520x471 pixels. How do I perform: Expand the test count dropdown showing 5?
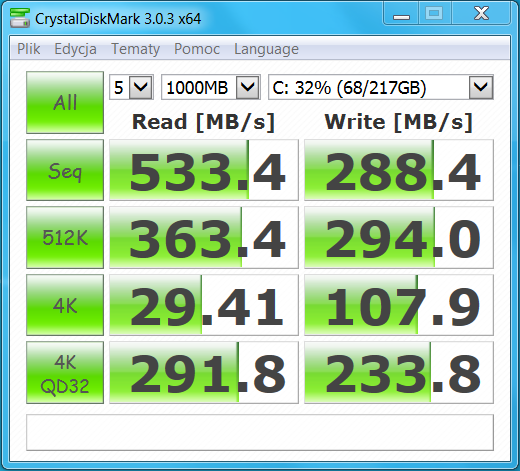click(x=131, y=87)
